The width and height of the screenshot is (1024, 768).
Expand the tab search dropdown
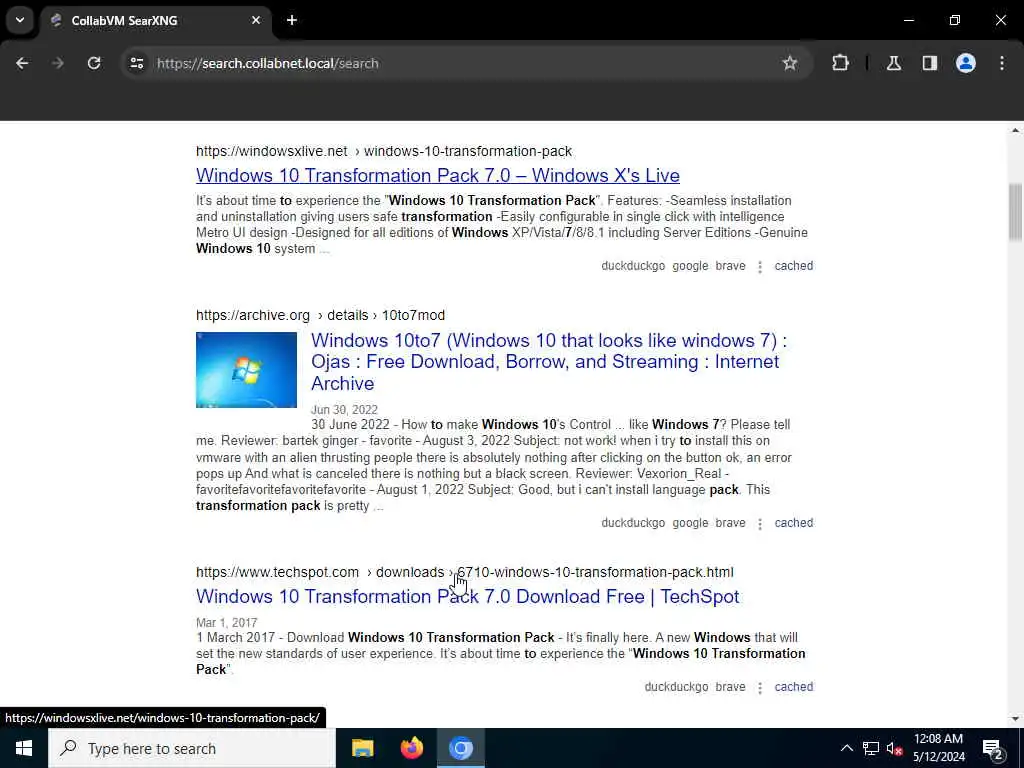[20, 20]
